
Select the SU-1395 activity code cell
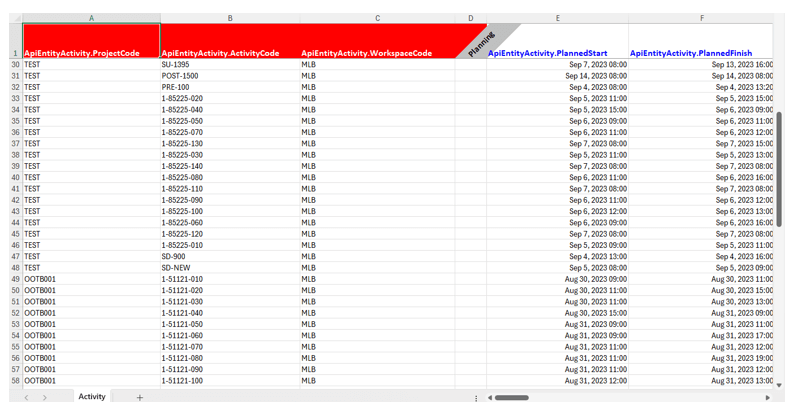click(230, 64)
